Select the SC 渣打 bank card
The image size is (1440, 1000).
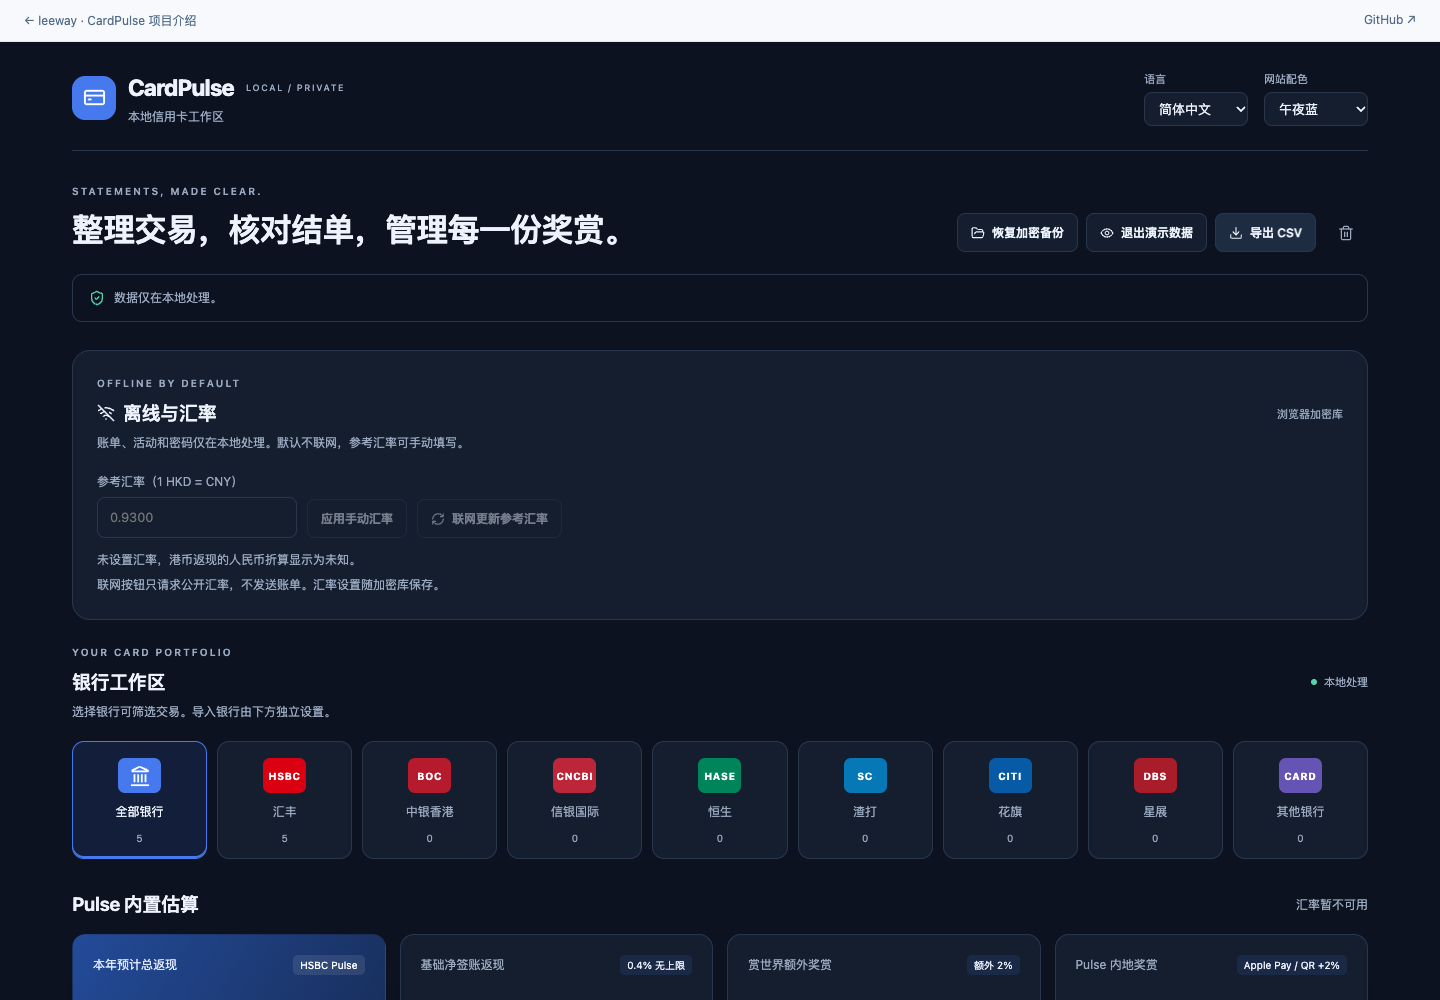click(865, 800)
